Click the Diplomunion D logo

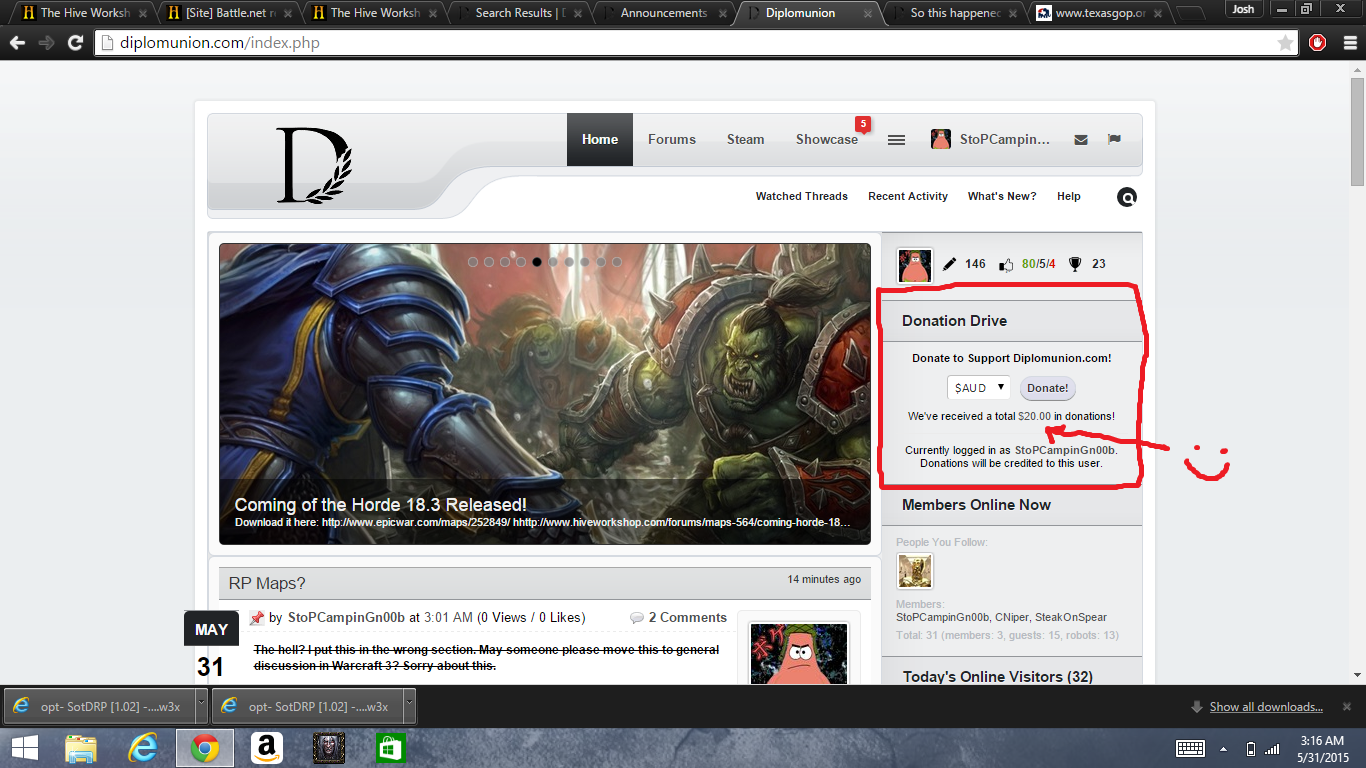pyautogui.click(x=315, y=166)
